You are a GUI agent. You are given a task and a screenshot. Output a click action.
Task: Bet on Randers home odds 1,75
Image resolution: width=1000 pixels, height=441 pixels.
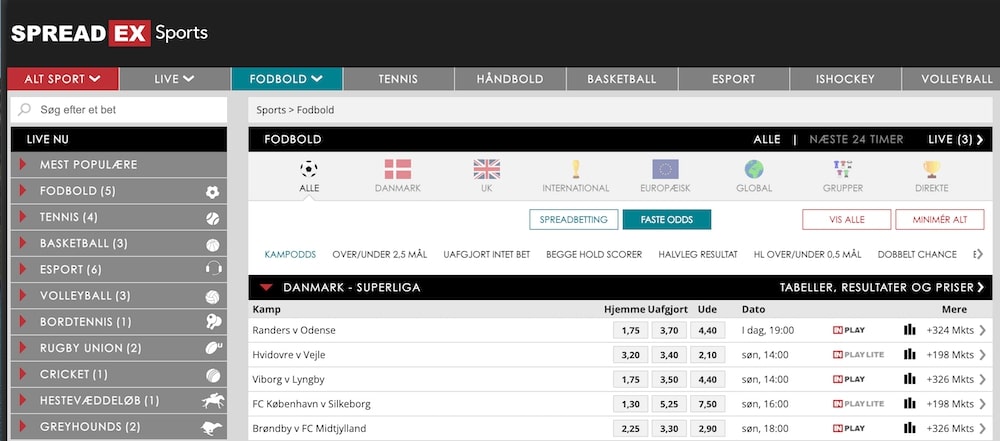coord(630,331)
